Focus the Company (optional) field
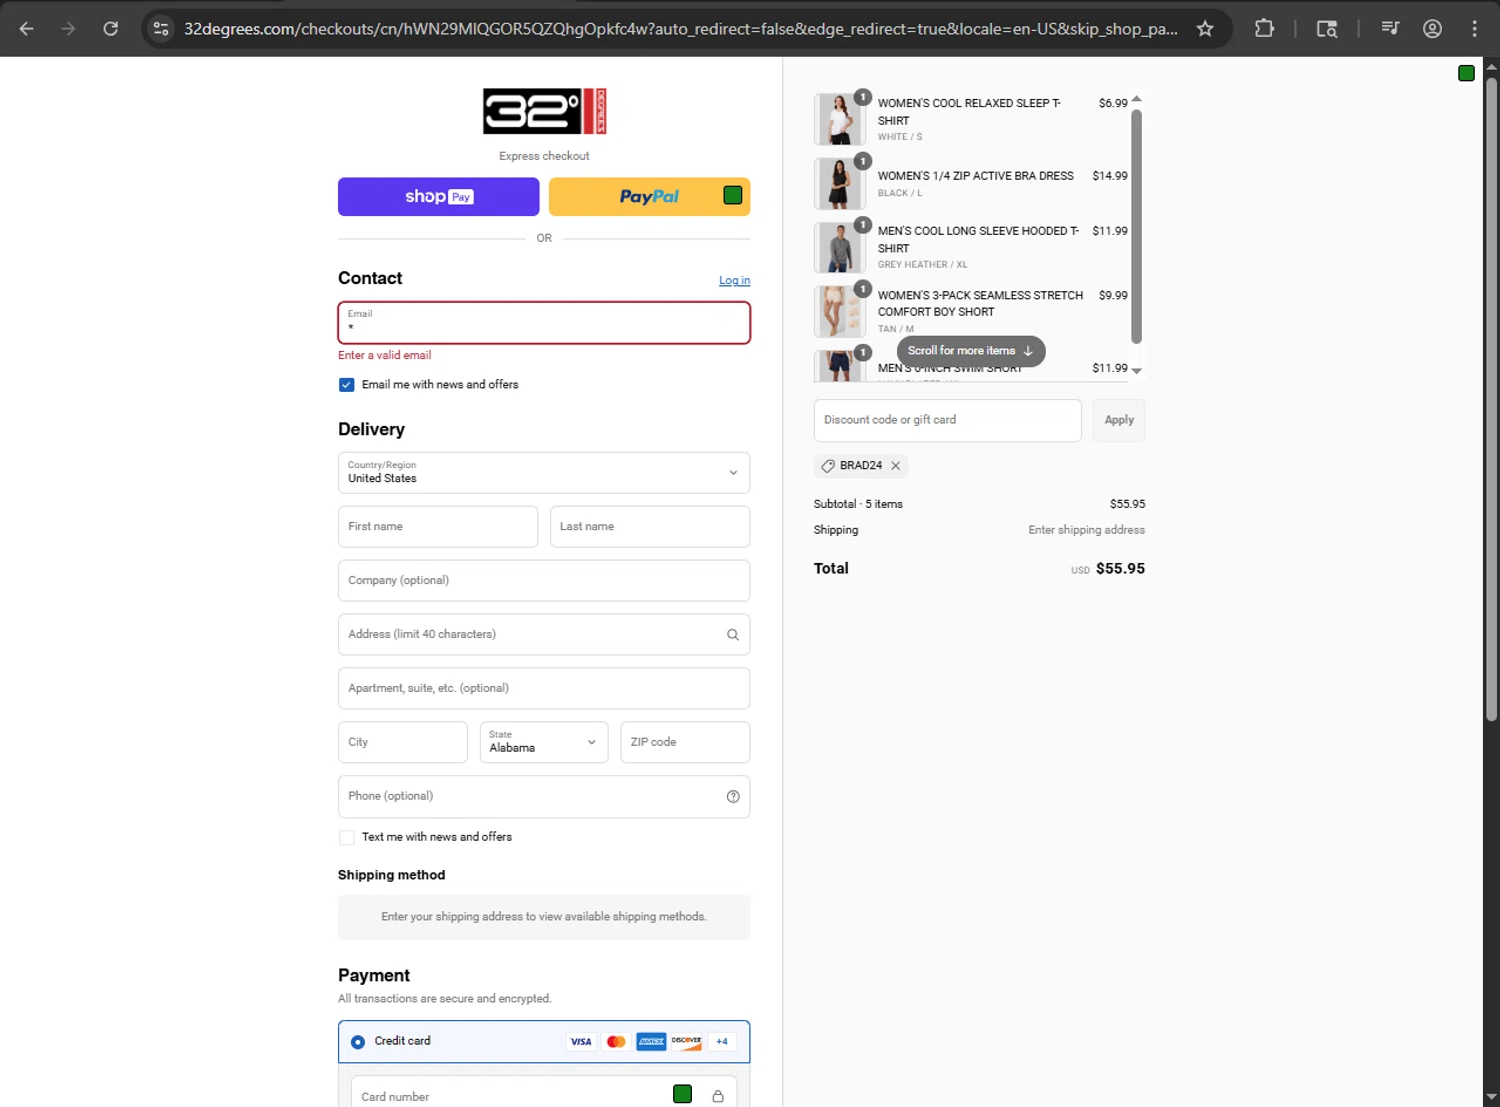1500x1107 pixels. point(544,581)
